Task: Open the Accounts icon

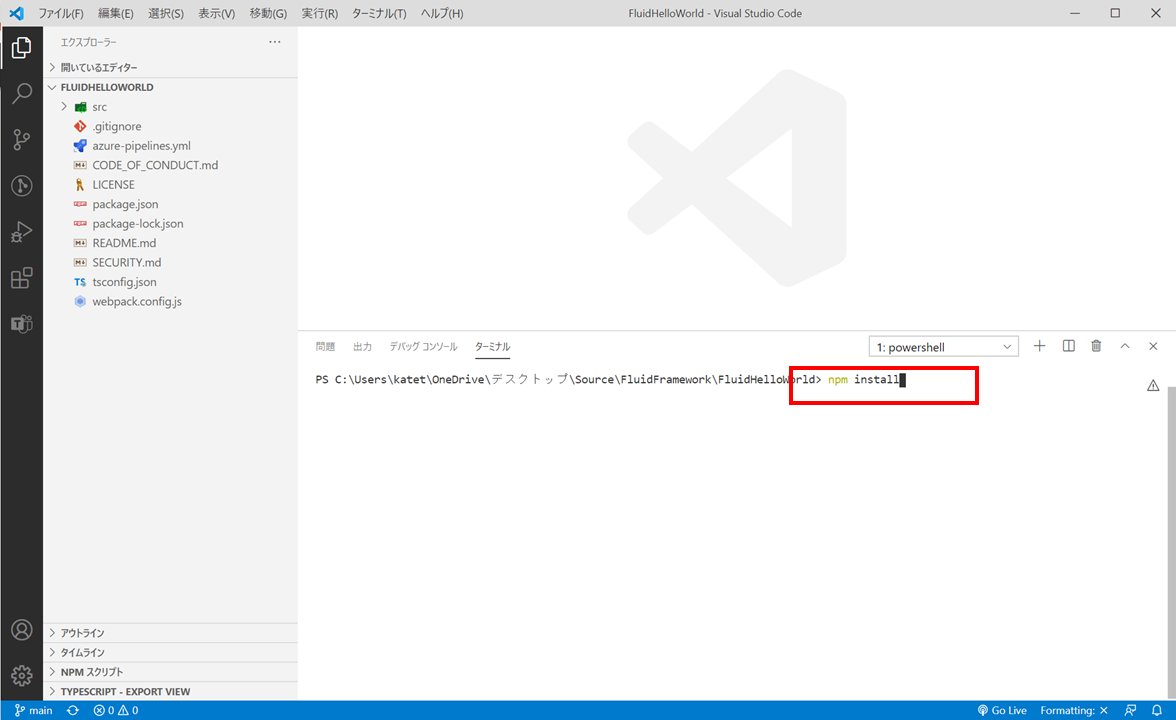Action: [x=22, y=629]
